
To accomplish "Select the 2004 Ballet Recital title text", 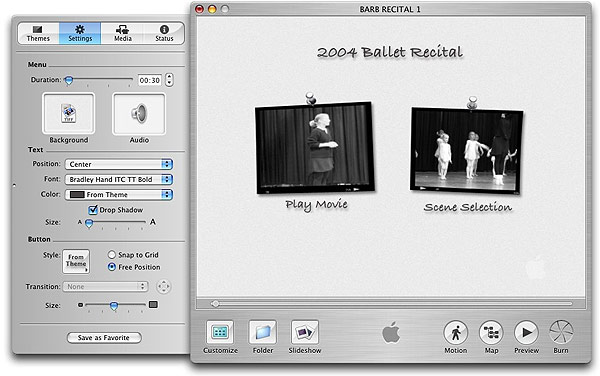I will tap(390, 52).
